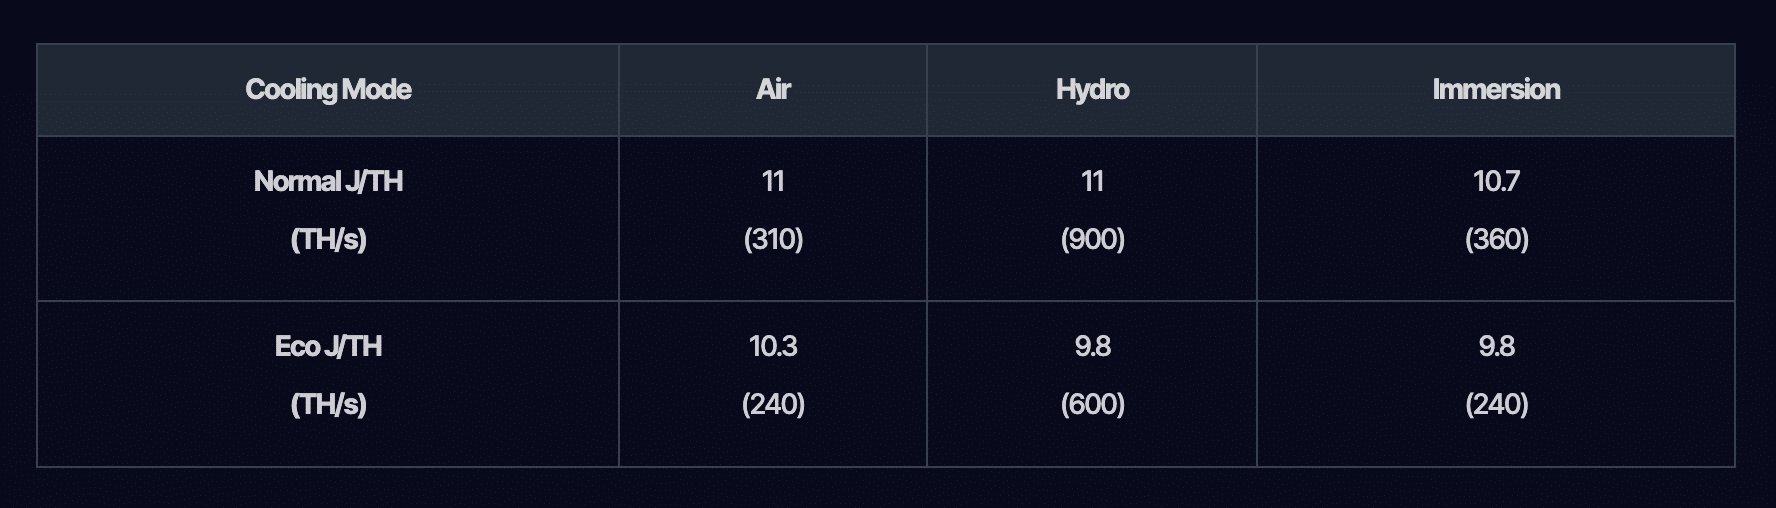
Task: Click (TH/s) beneath the Normal J/TH label
Action: [x=328, y=239]
